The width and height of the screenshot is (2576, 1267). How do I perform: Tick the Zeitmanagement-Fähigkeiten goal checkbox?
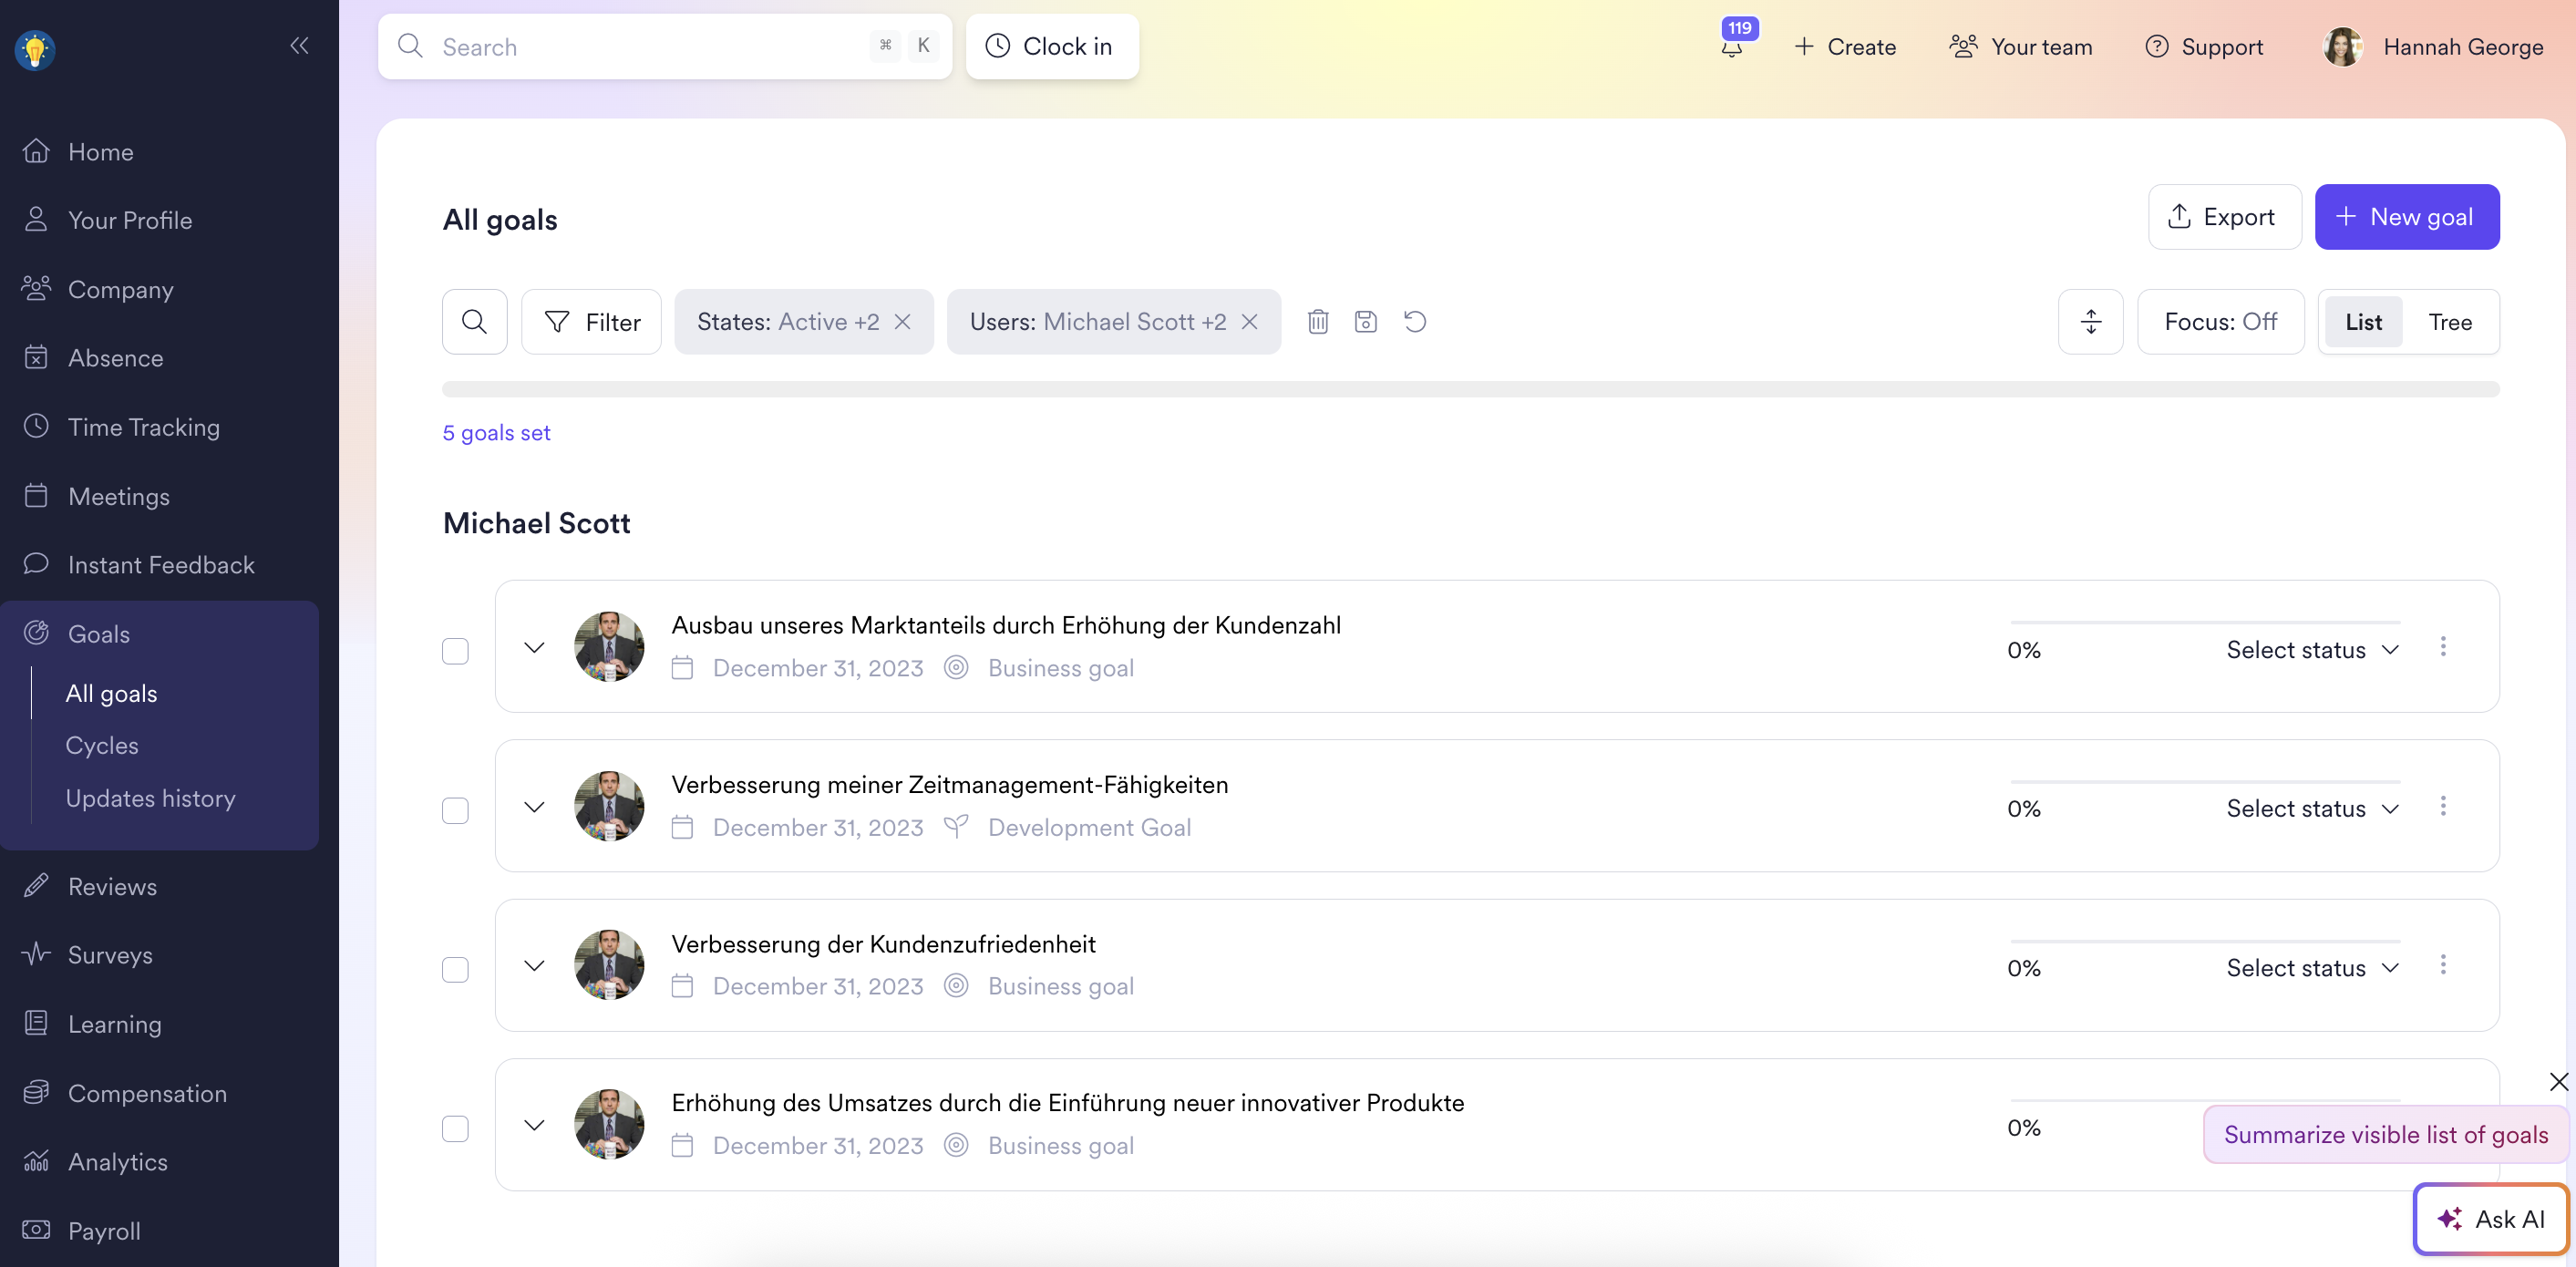[x=455, y=810]
